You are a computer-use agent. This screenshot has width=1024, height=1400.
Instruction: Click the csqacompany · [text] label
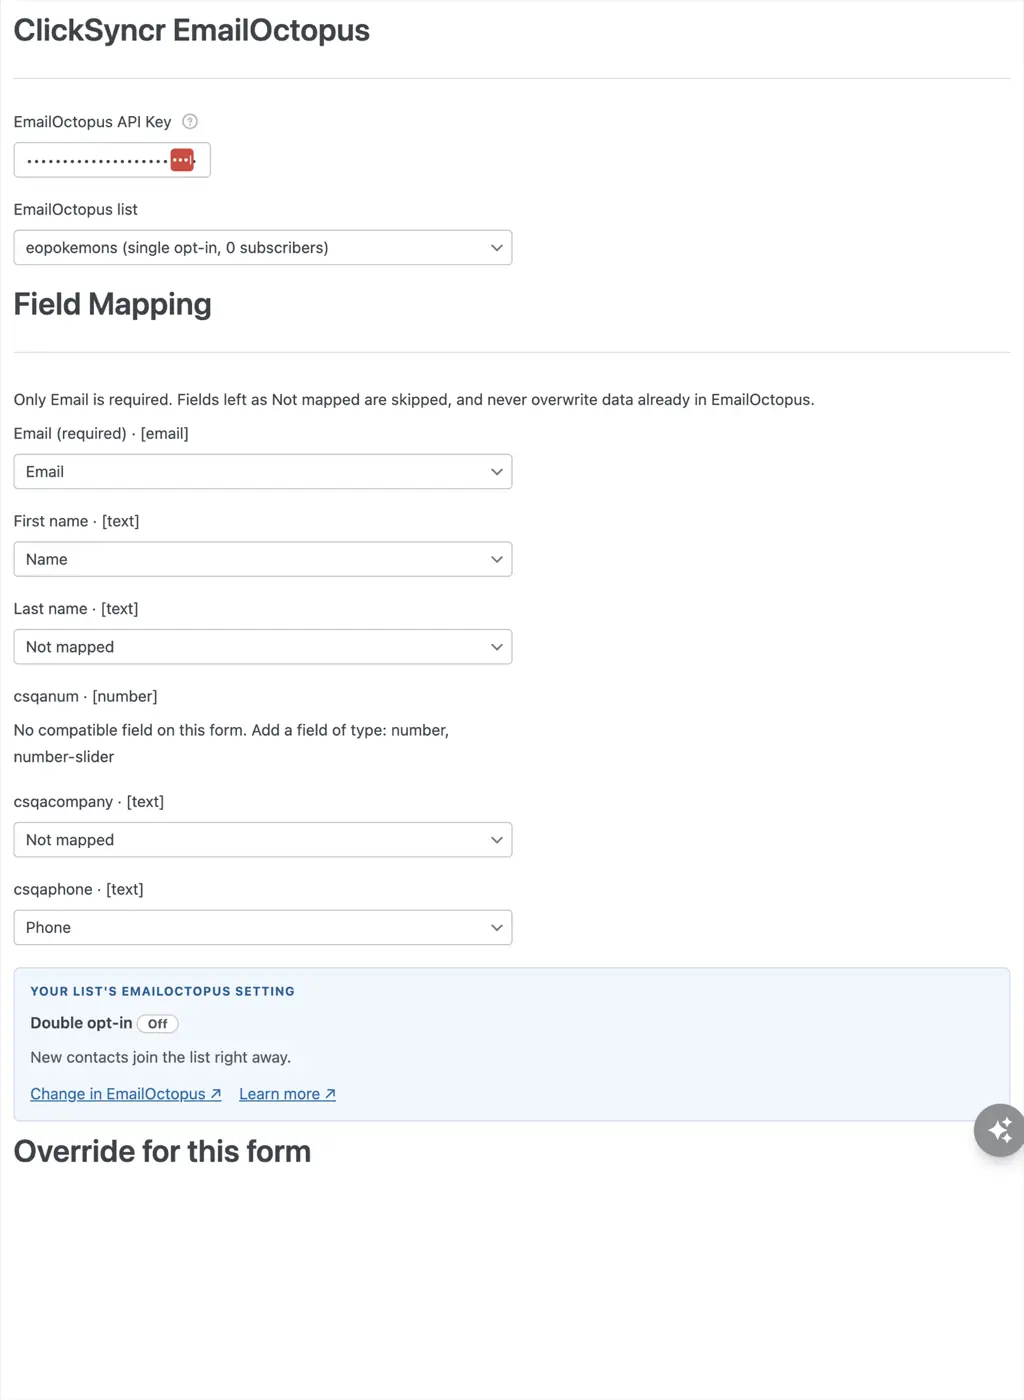pos(89,802)
